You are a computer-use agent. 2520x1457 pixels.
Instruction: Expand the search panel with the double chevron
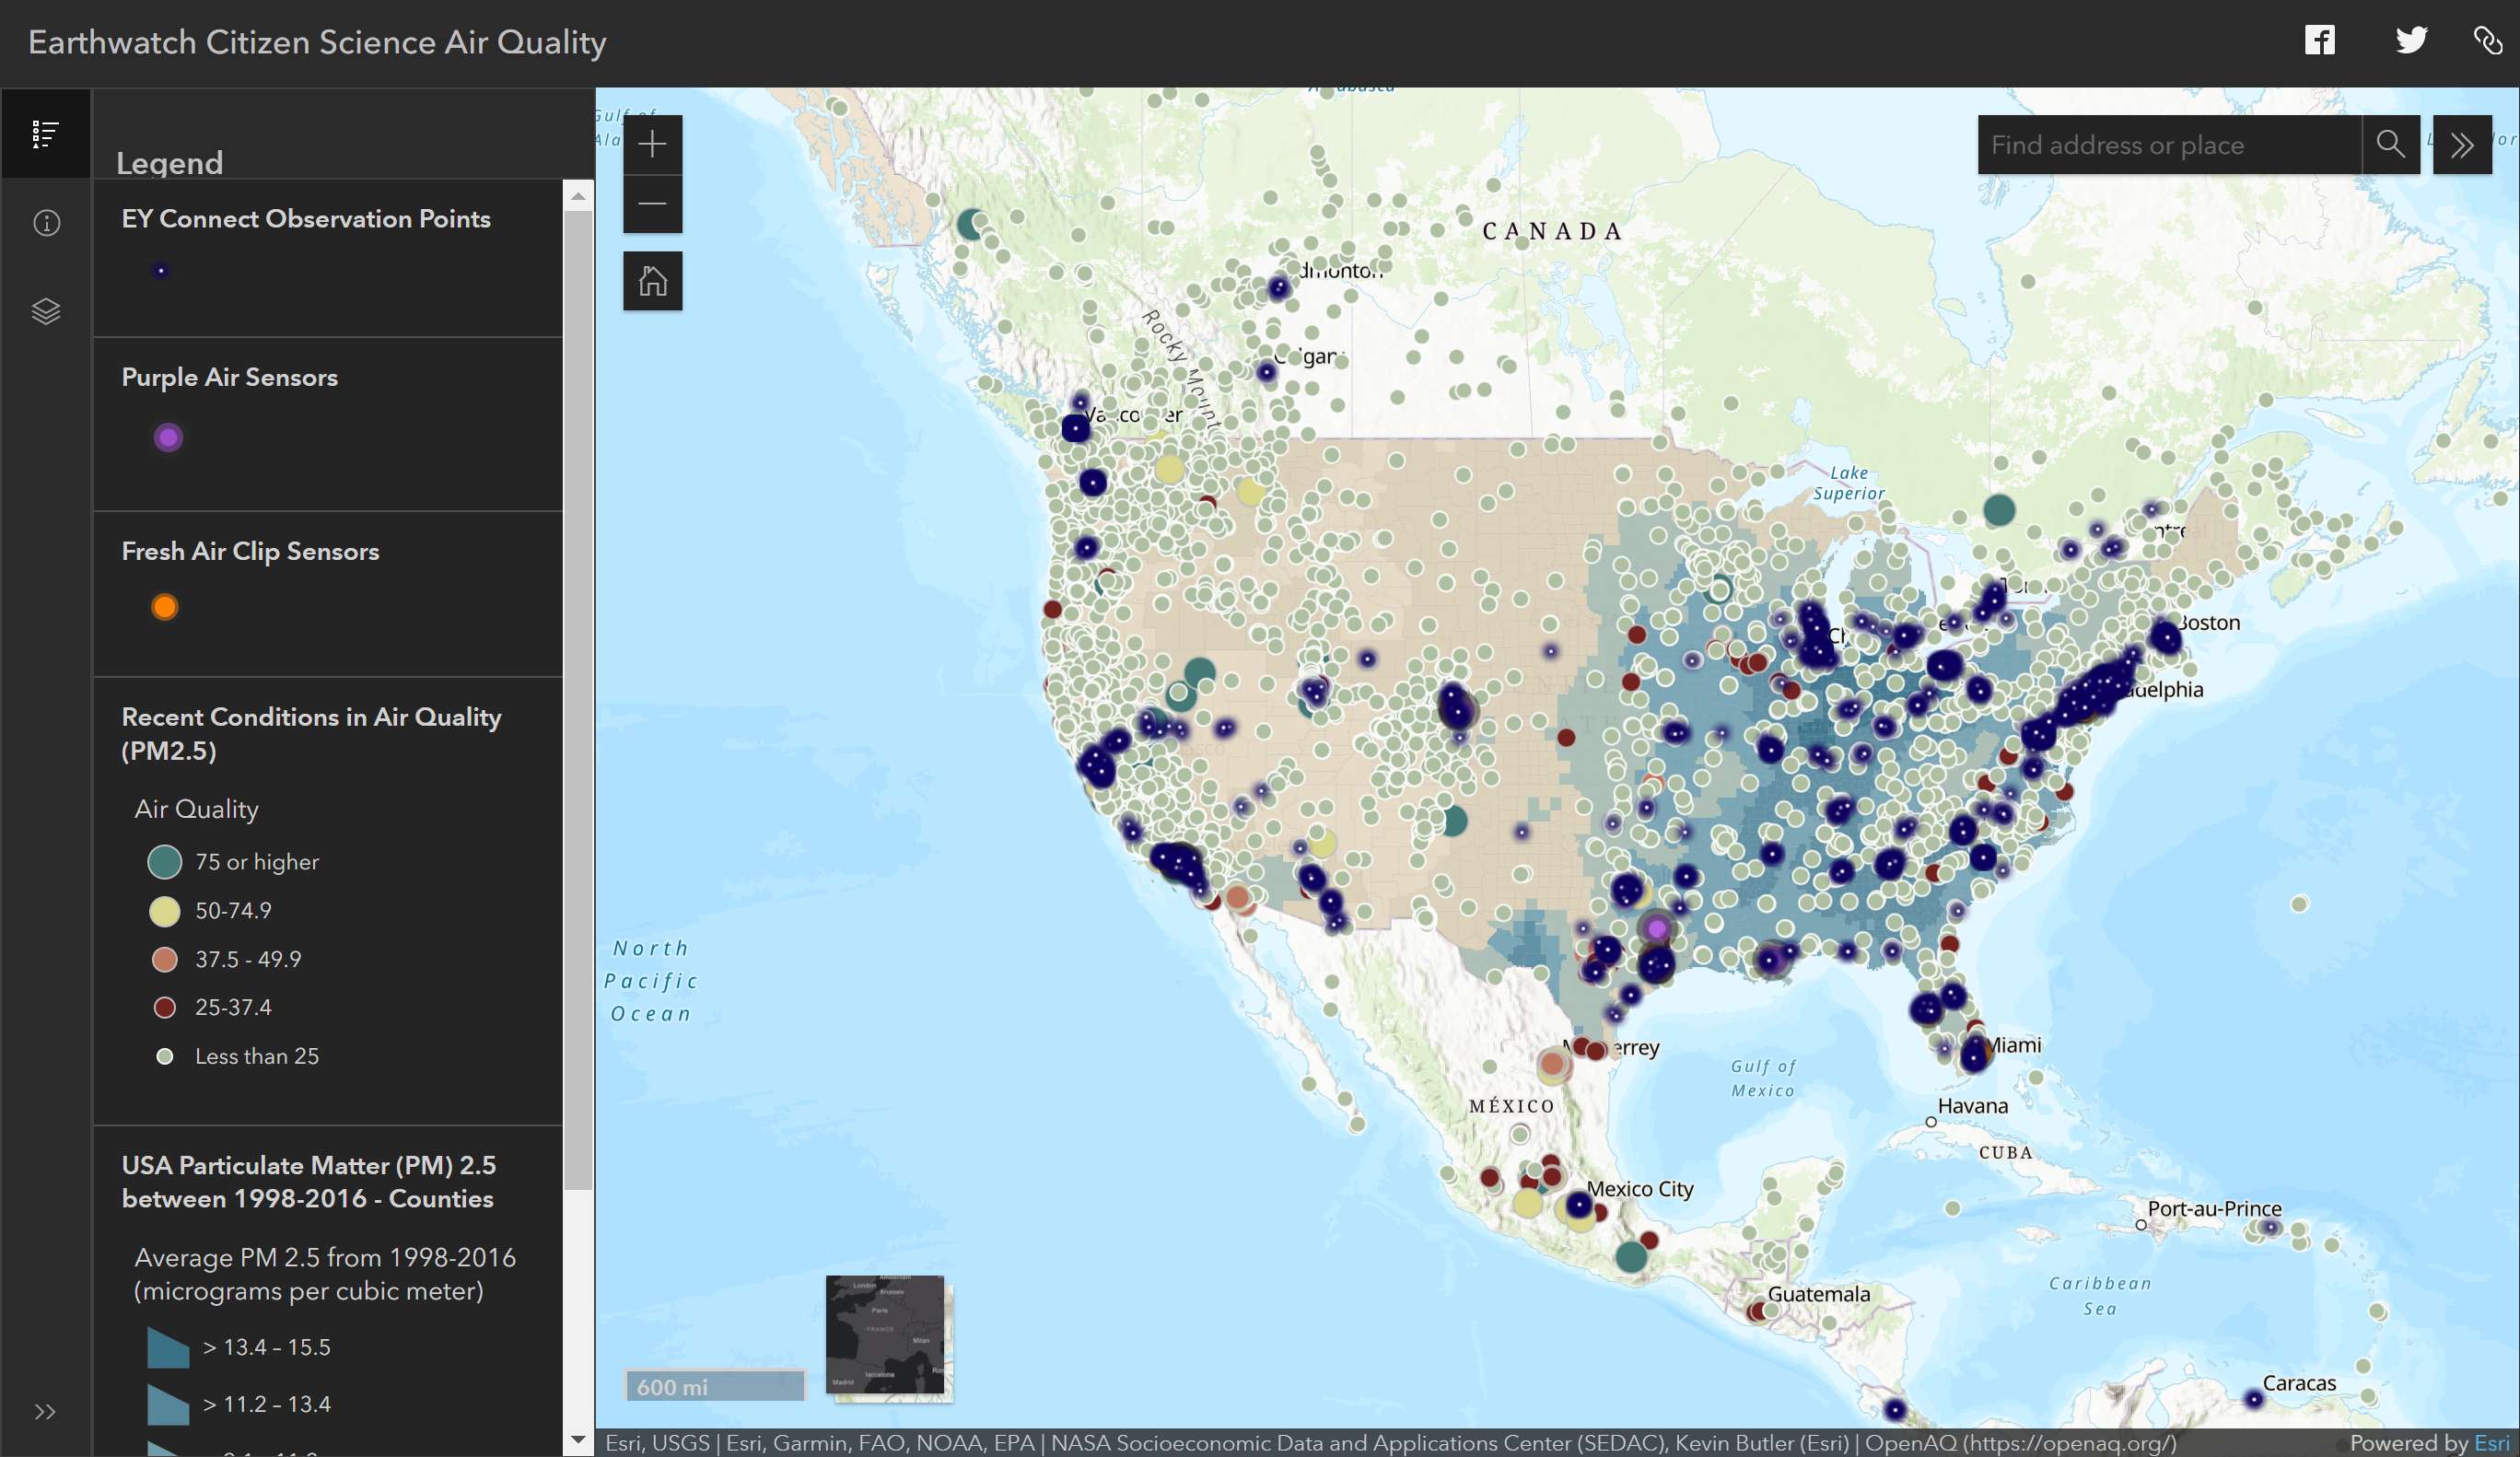point(2462,145)
